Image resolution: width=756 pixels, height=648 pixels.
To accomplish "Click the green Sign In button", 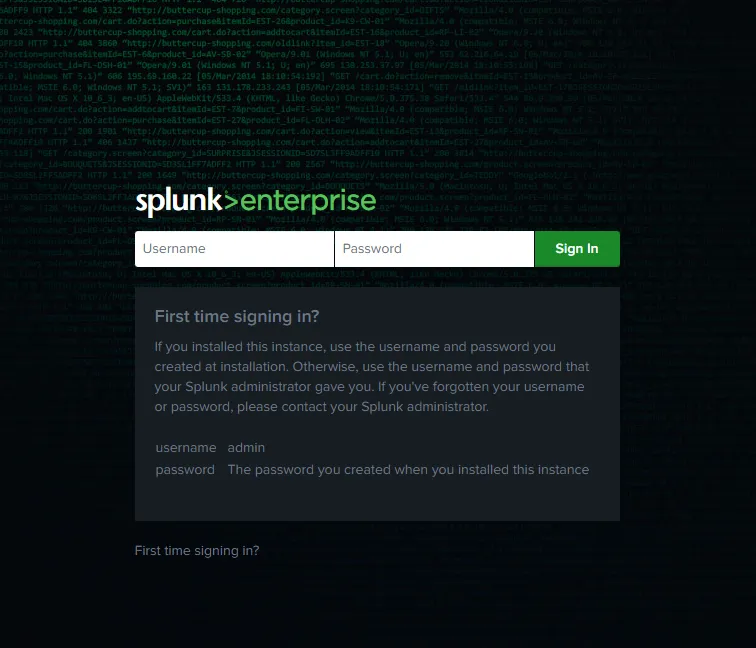I will click(577, 249).
